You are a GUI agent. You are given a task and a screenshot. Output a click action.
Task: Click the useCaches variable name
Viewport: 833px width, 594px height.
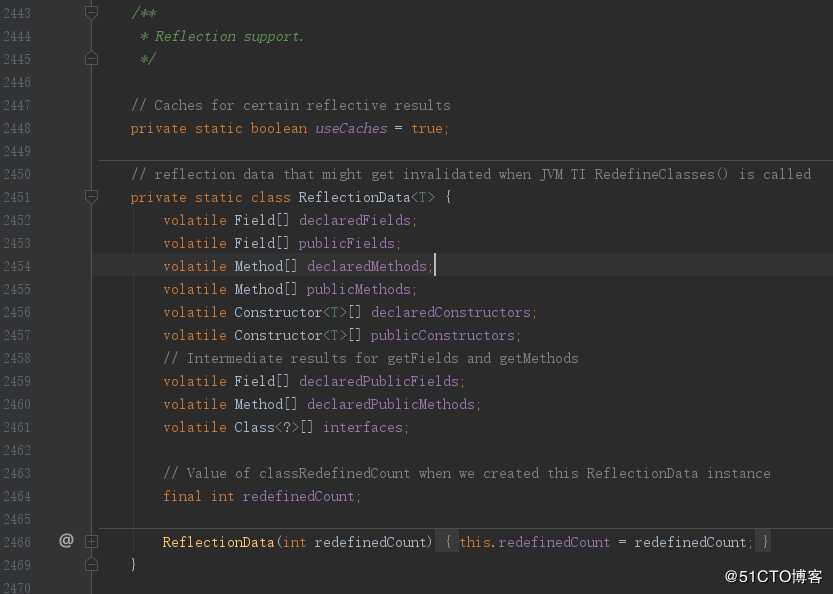pyautogui.click(x=351, y=129)
